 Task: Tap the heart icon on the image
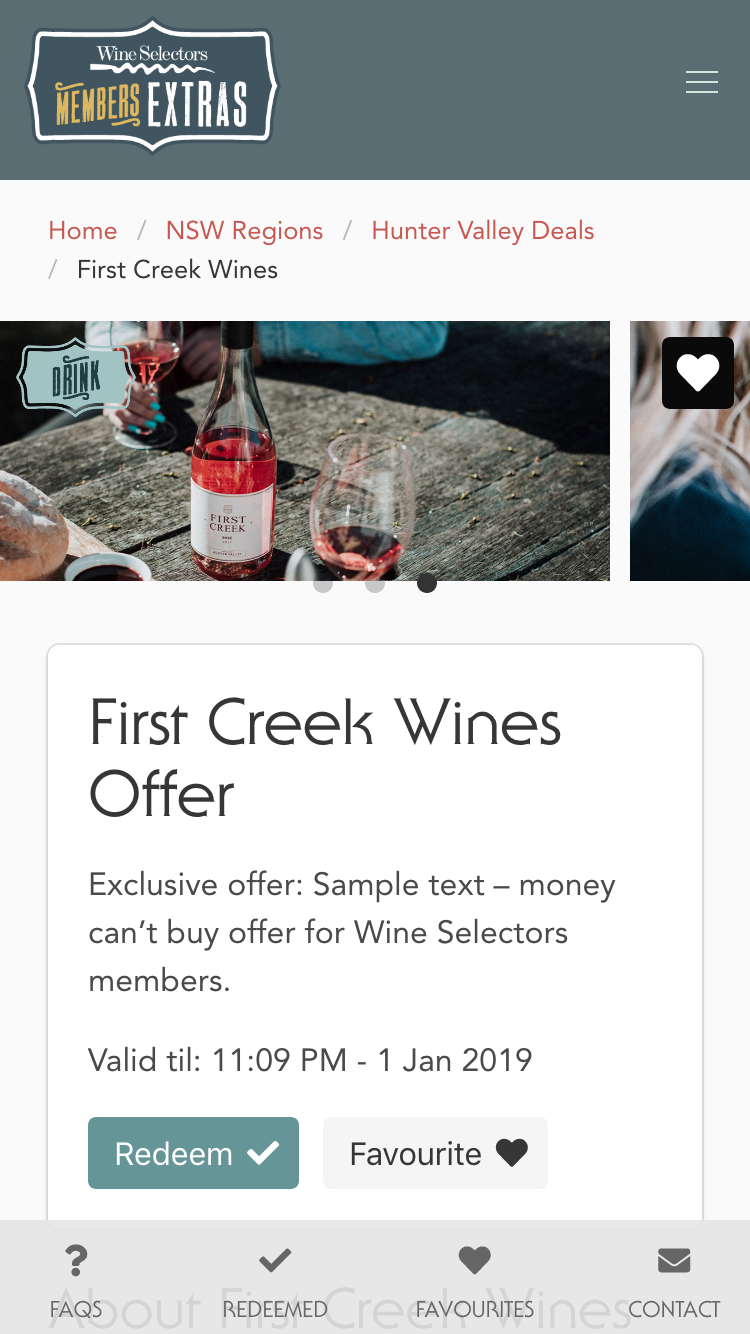coord(697,373)
